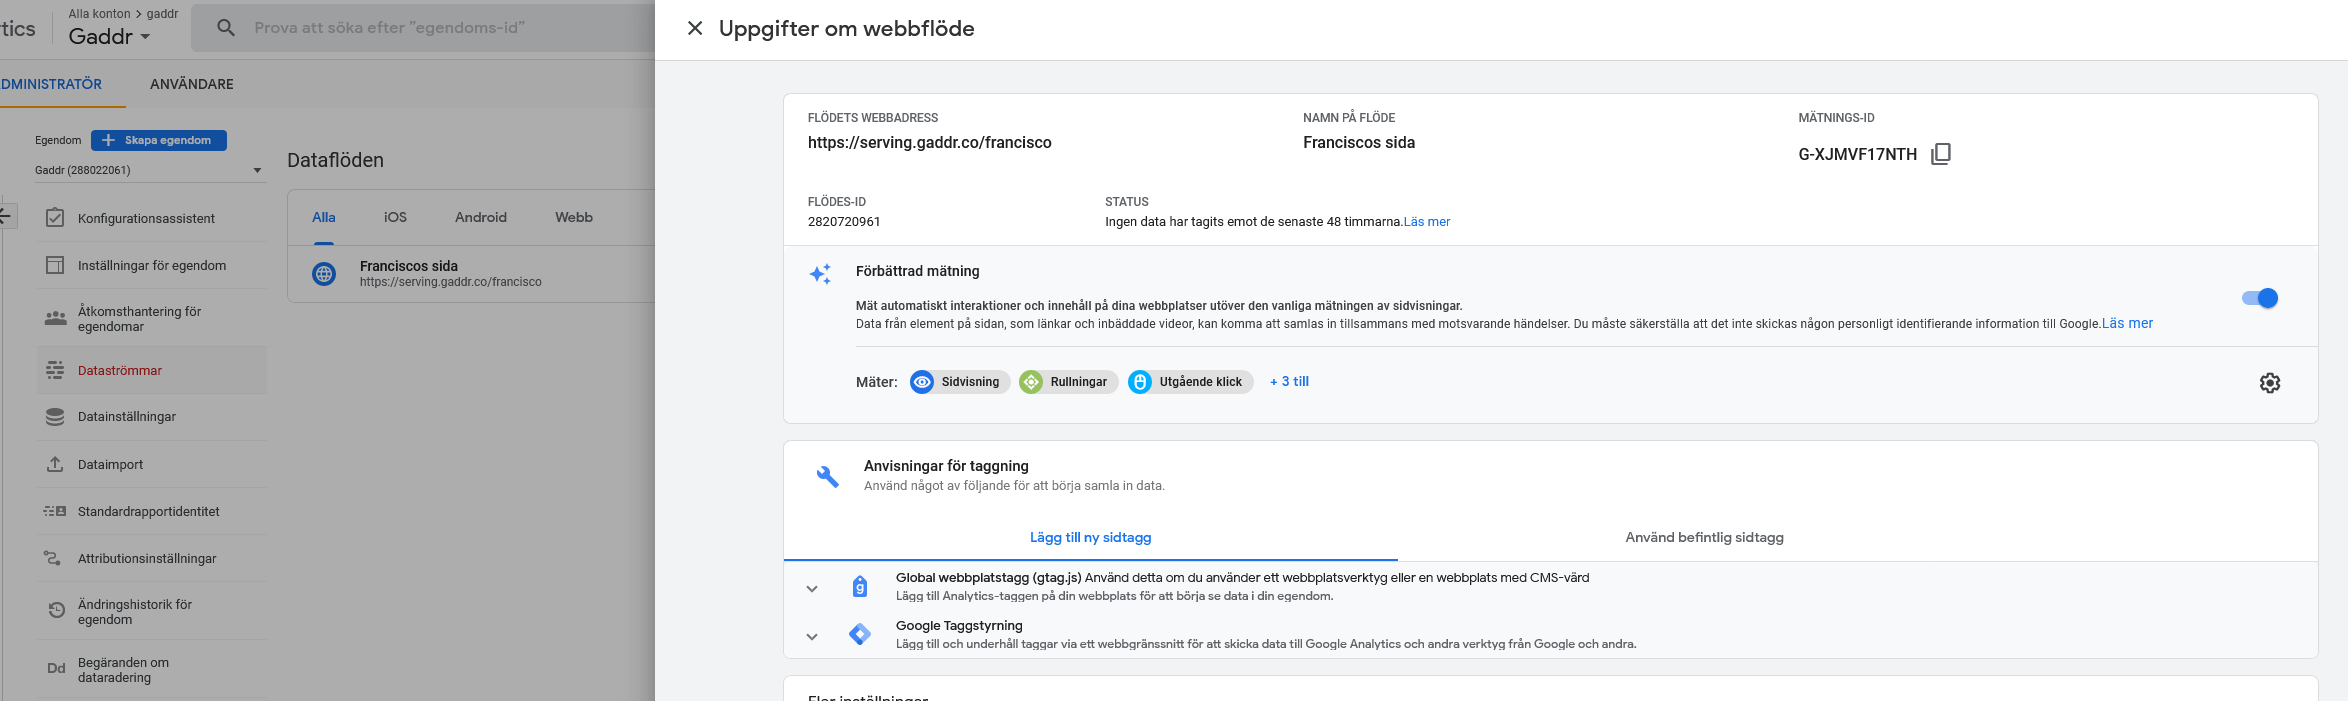This screenshot has width=2348, height=701.
Task: Disable the Förbättrad mätning toggle
Action: pos(2259,298)
